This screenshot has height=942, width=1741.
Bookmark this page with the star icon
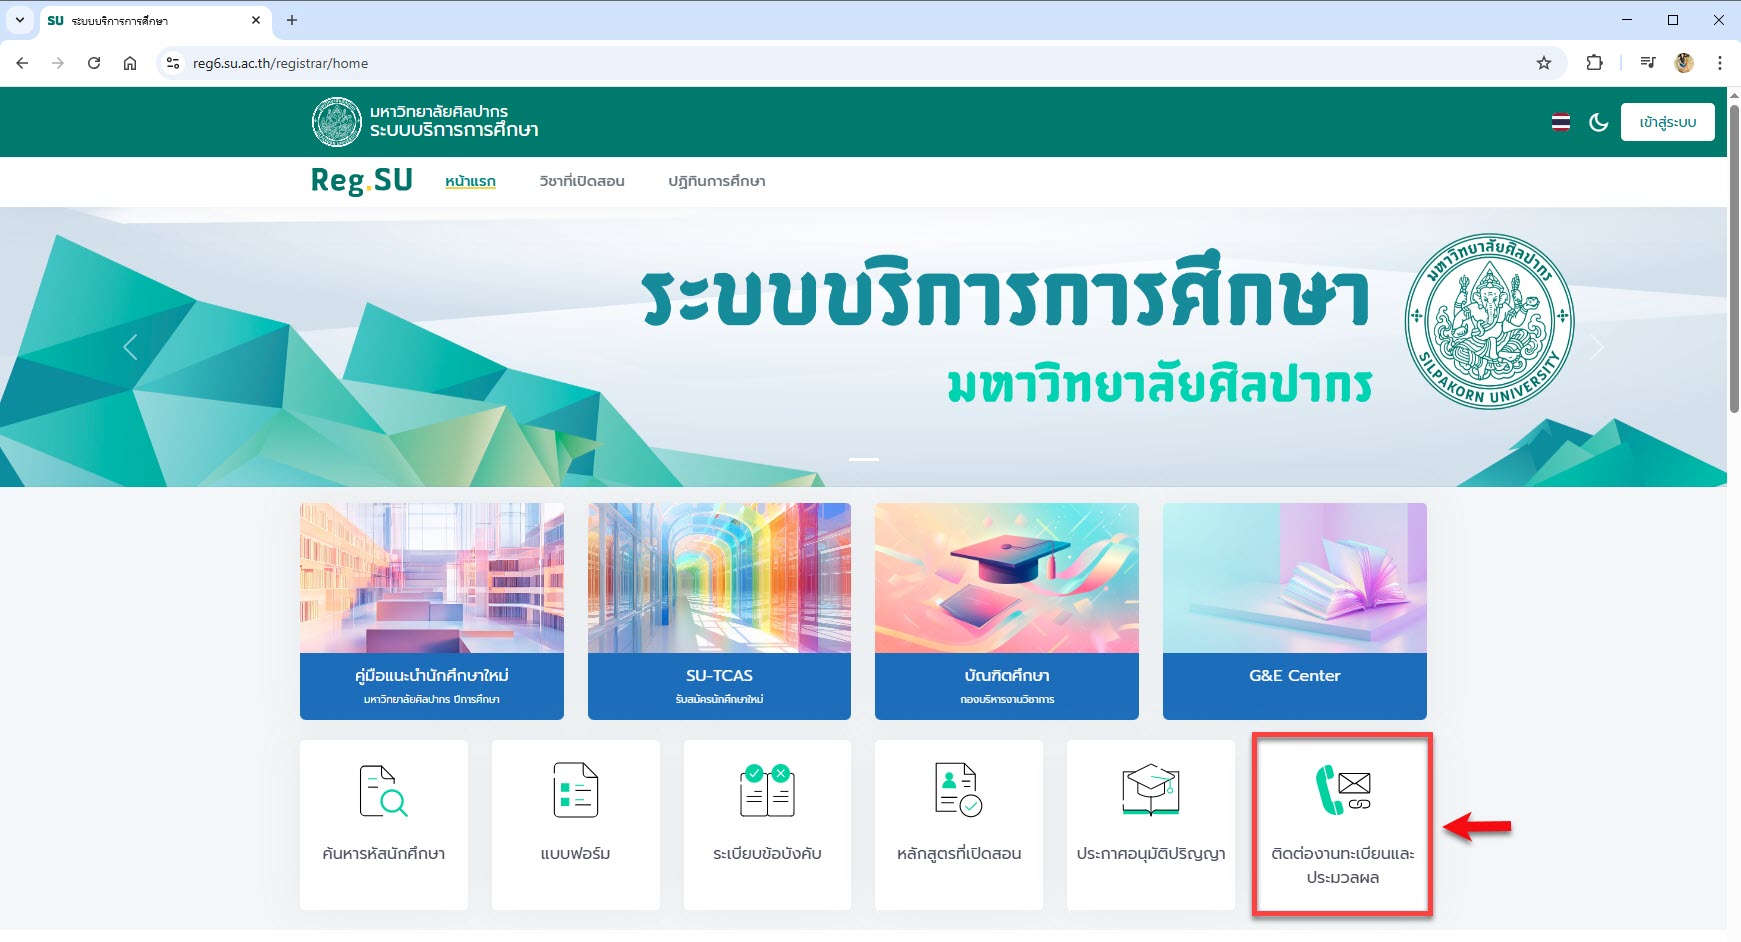coord(1544,63)
